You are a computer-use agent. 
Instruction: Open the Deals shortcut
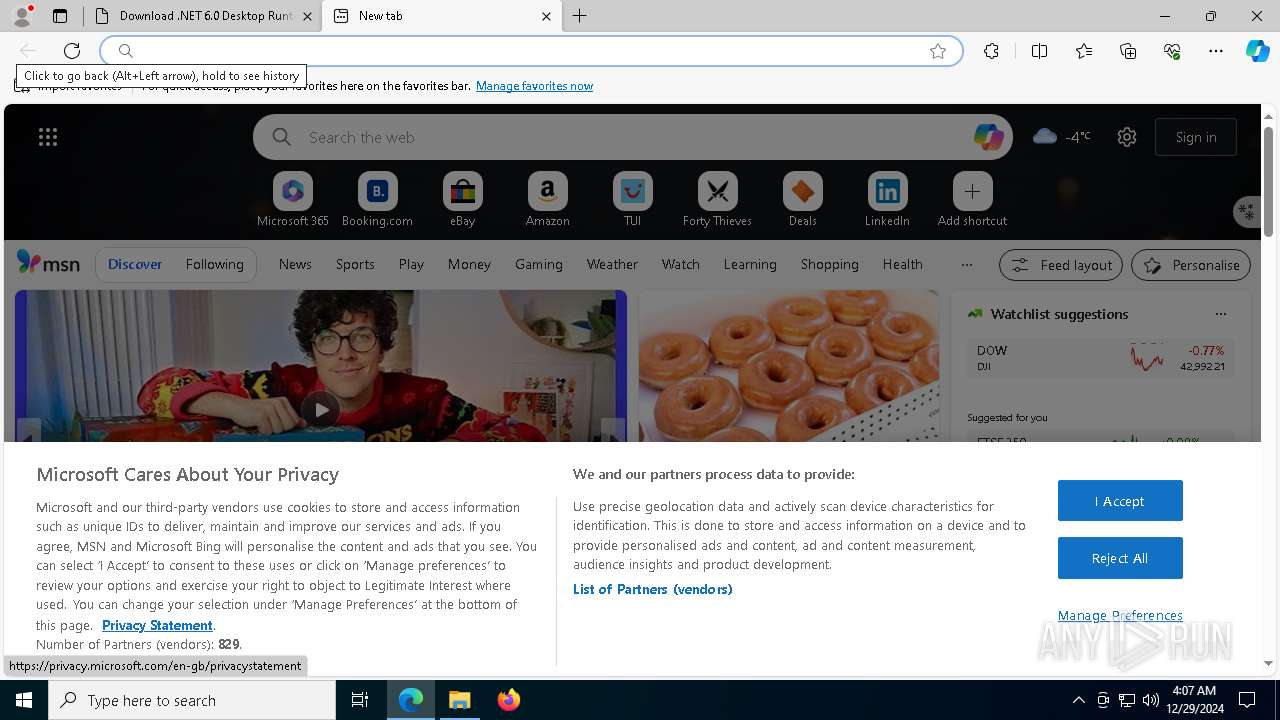point(802,200)
